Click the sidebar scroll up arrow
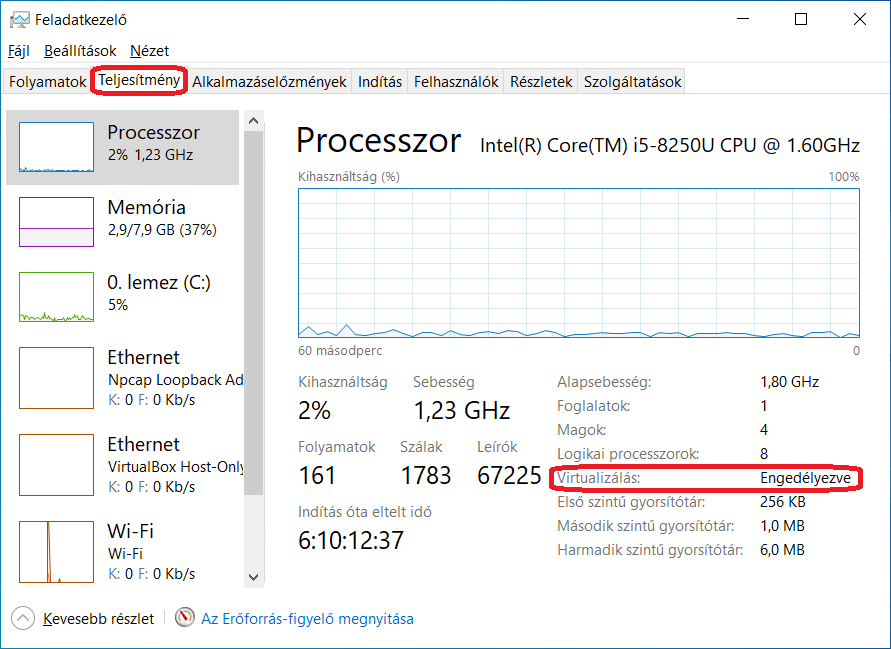Viewport: 891px width, 649px height. (x=253, y=121)
